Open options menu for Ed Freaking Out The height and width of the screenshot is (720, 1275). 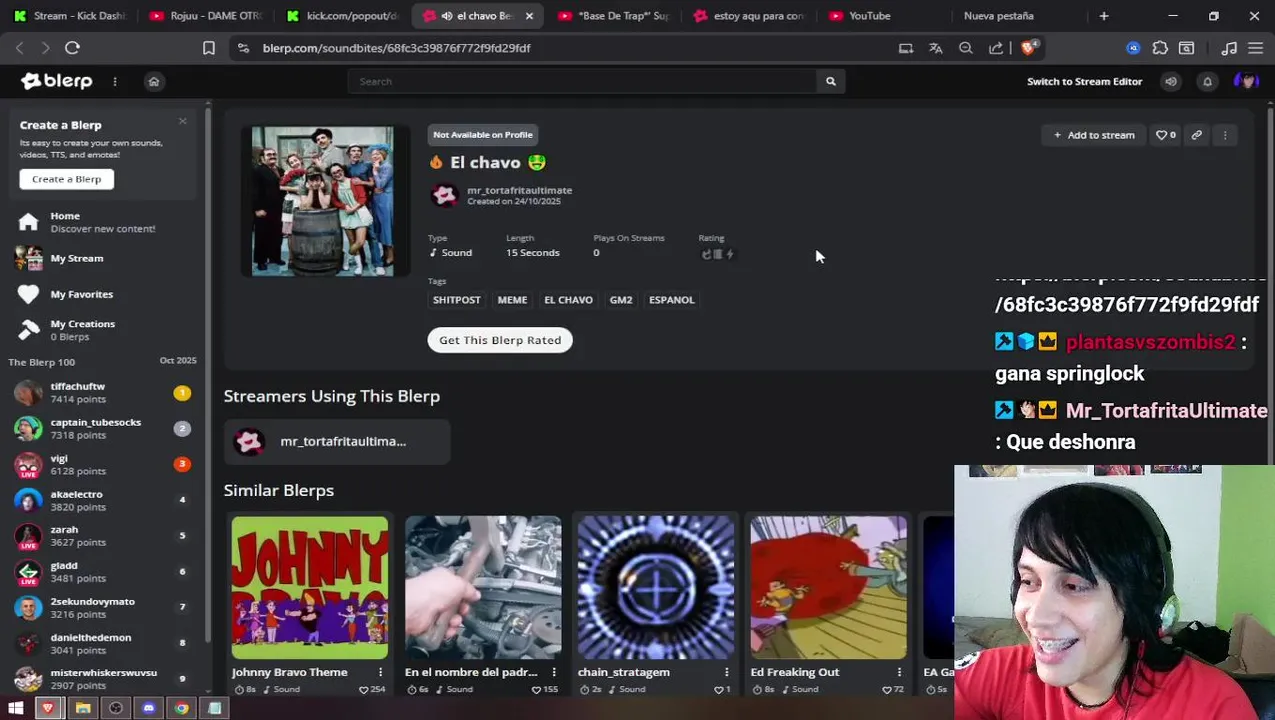899,672
